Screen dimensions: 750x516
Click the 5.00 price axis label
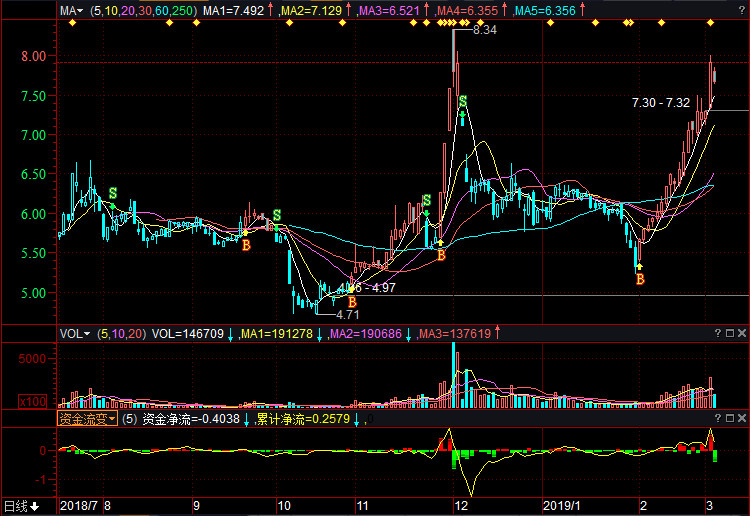pyautogui.click(x=33, y=293)
